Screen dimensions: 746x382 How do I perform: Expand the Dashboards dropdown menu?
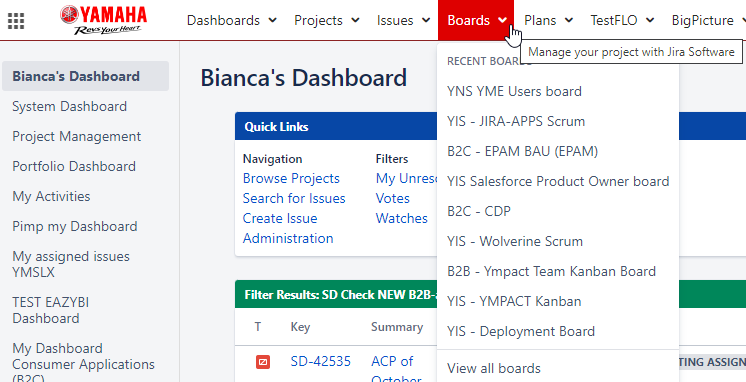[x=232, y=20]
